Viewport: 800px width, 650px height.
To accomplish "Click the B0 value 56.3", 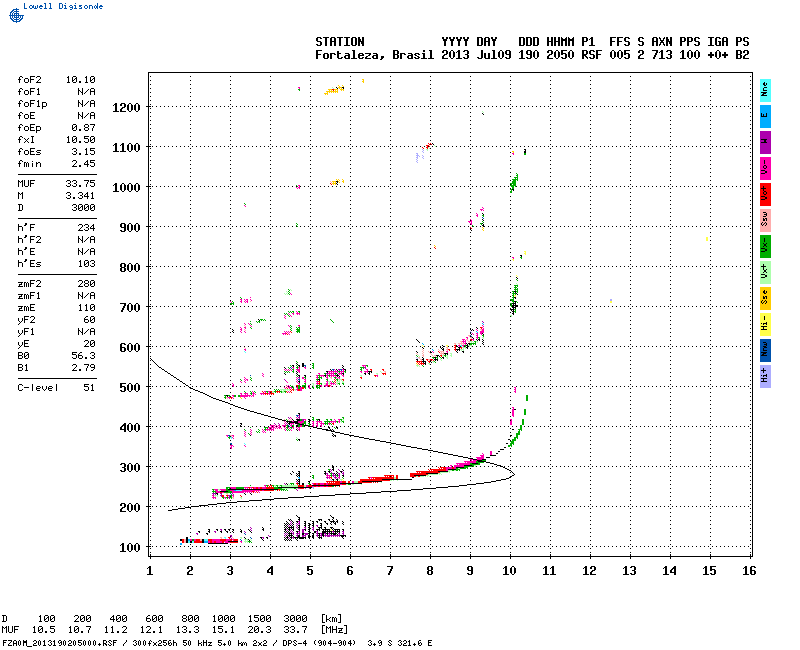I will [84, 356].
